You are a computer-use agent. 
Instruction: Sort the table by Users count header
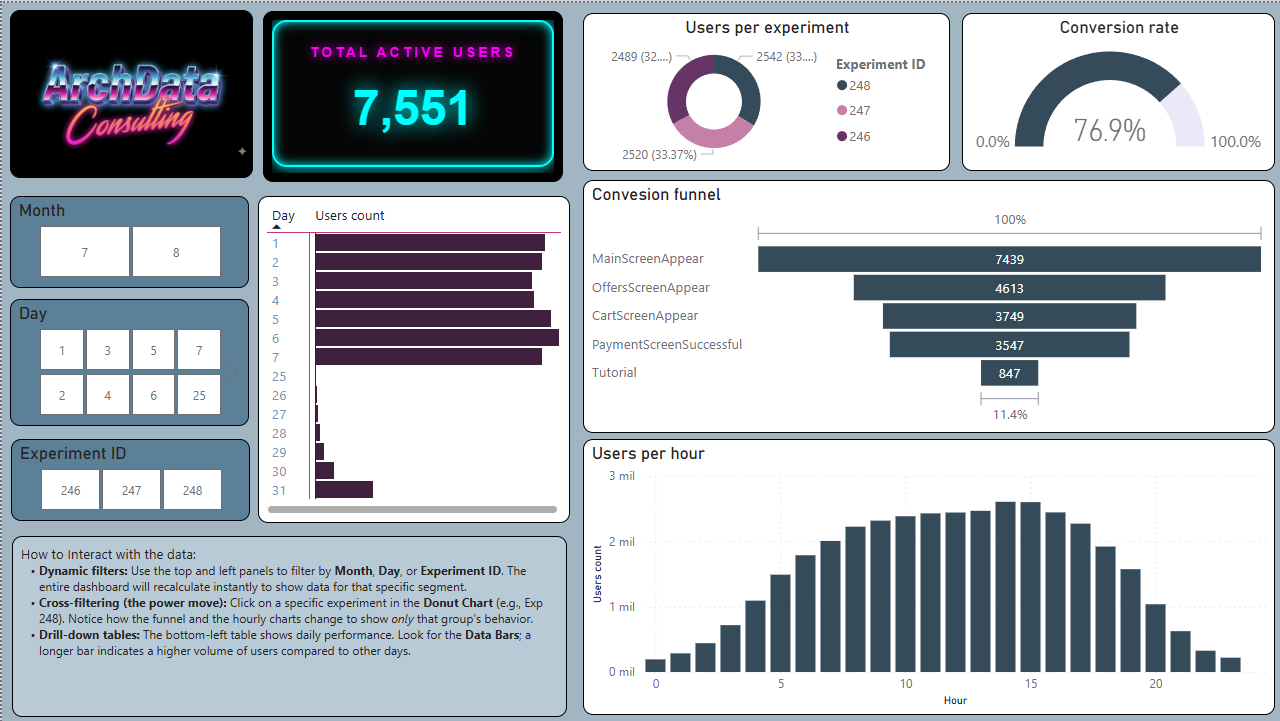click(349, 215)
